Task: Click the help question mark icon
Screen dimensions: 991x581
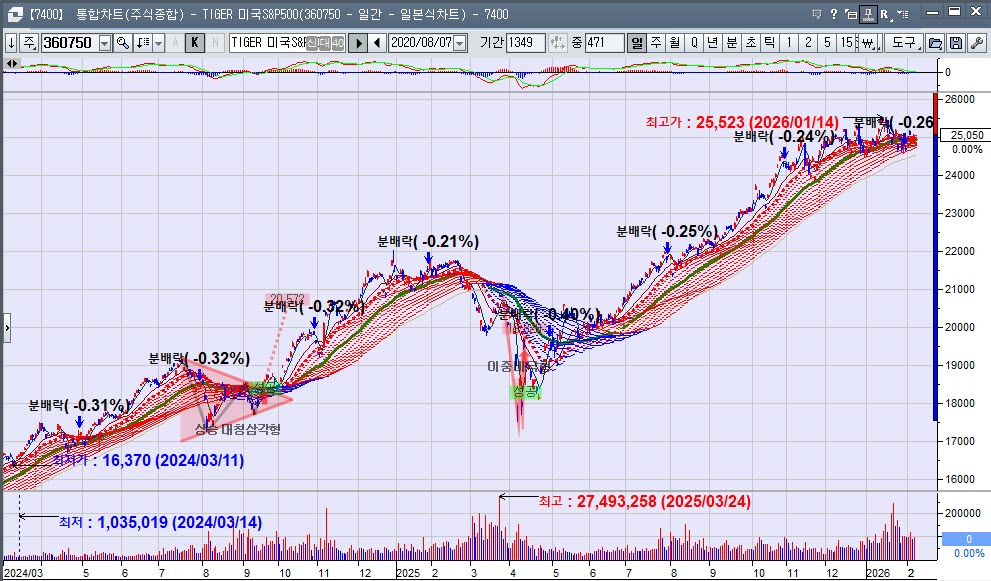Action: tap(833, 14)
